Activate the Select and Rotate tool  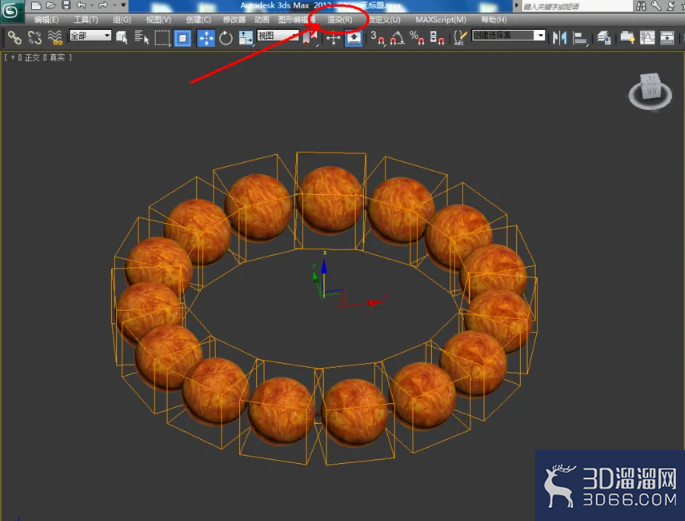click(226, 38)
